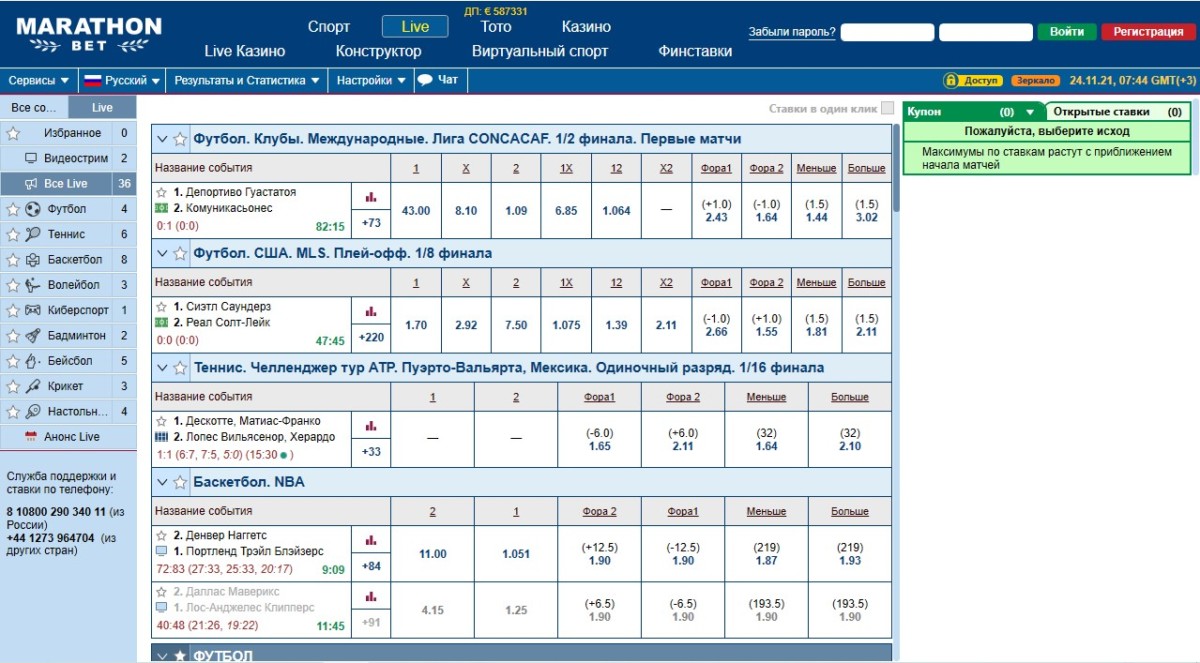Open the Казино menu item
This screenshot has height=663, width=1200.
[586, 27]
